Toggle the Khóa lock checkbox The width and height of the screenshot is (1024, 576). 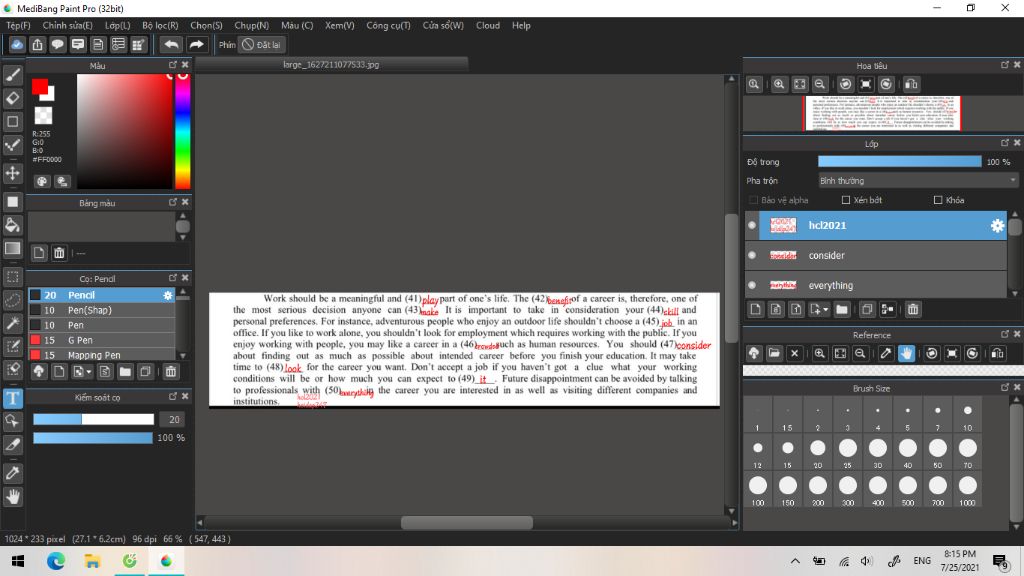(x=938, y=200)
